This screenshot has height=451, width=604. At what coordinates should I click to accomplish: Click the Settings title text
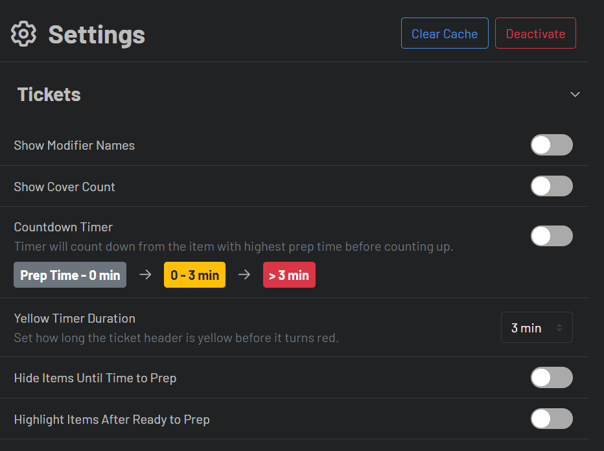[96, 34]
